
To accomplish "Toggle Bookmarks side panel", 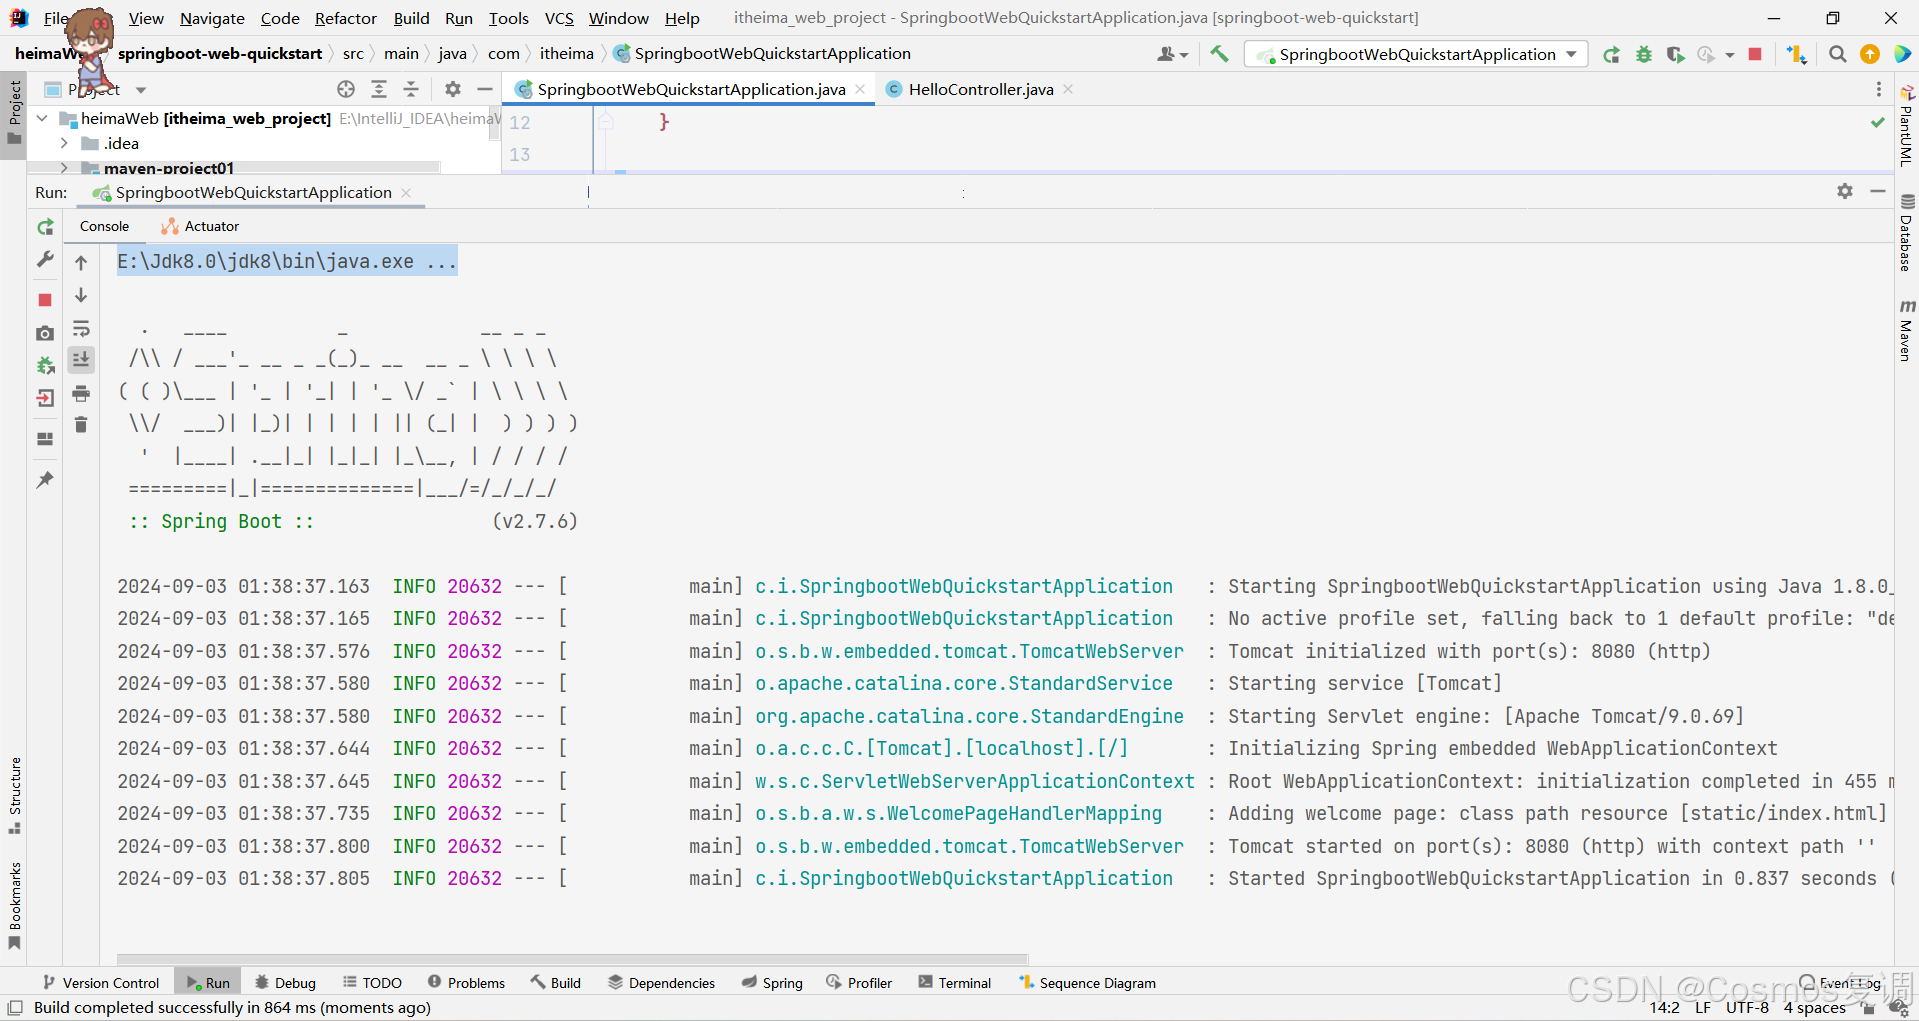I will (14, 906).
